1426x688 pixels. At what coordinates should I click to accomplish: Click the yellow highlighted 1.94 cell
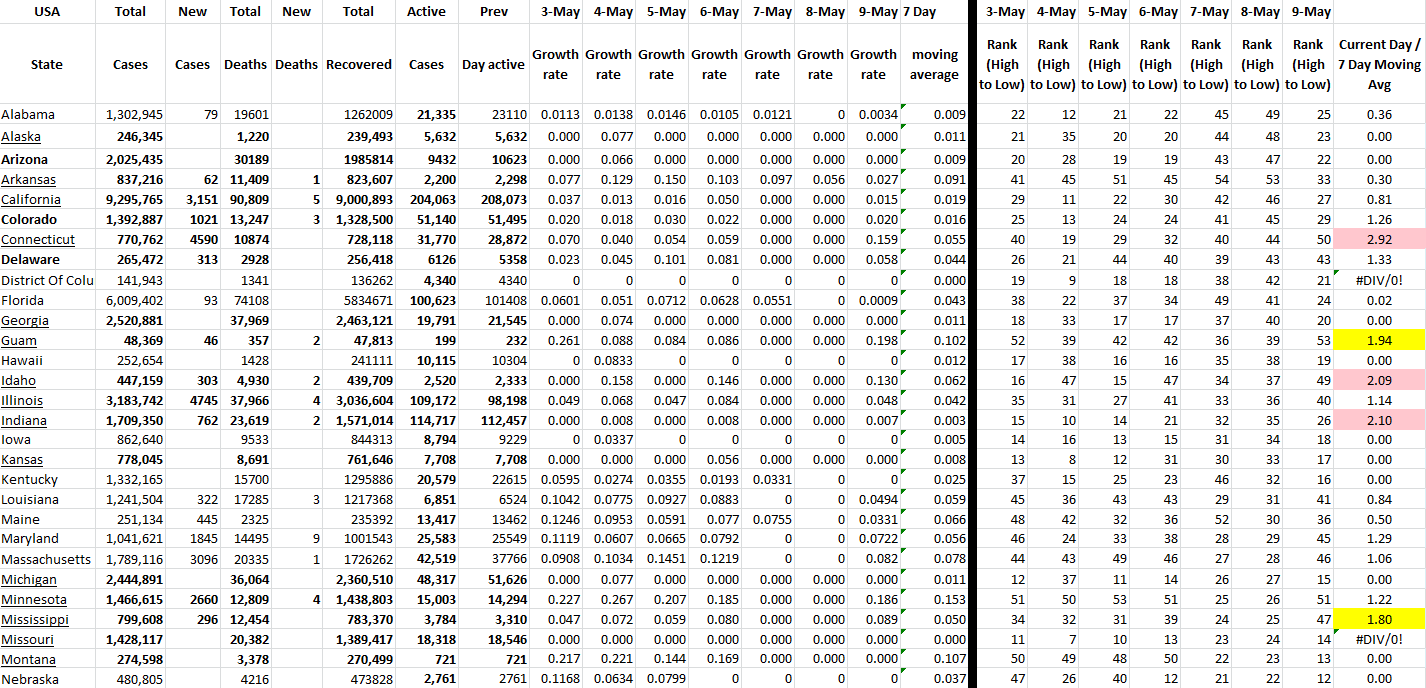(x=1380, y=341)
